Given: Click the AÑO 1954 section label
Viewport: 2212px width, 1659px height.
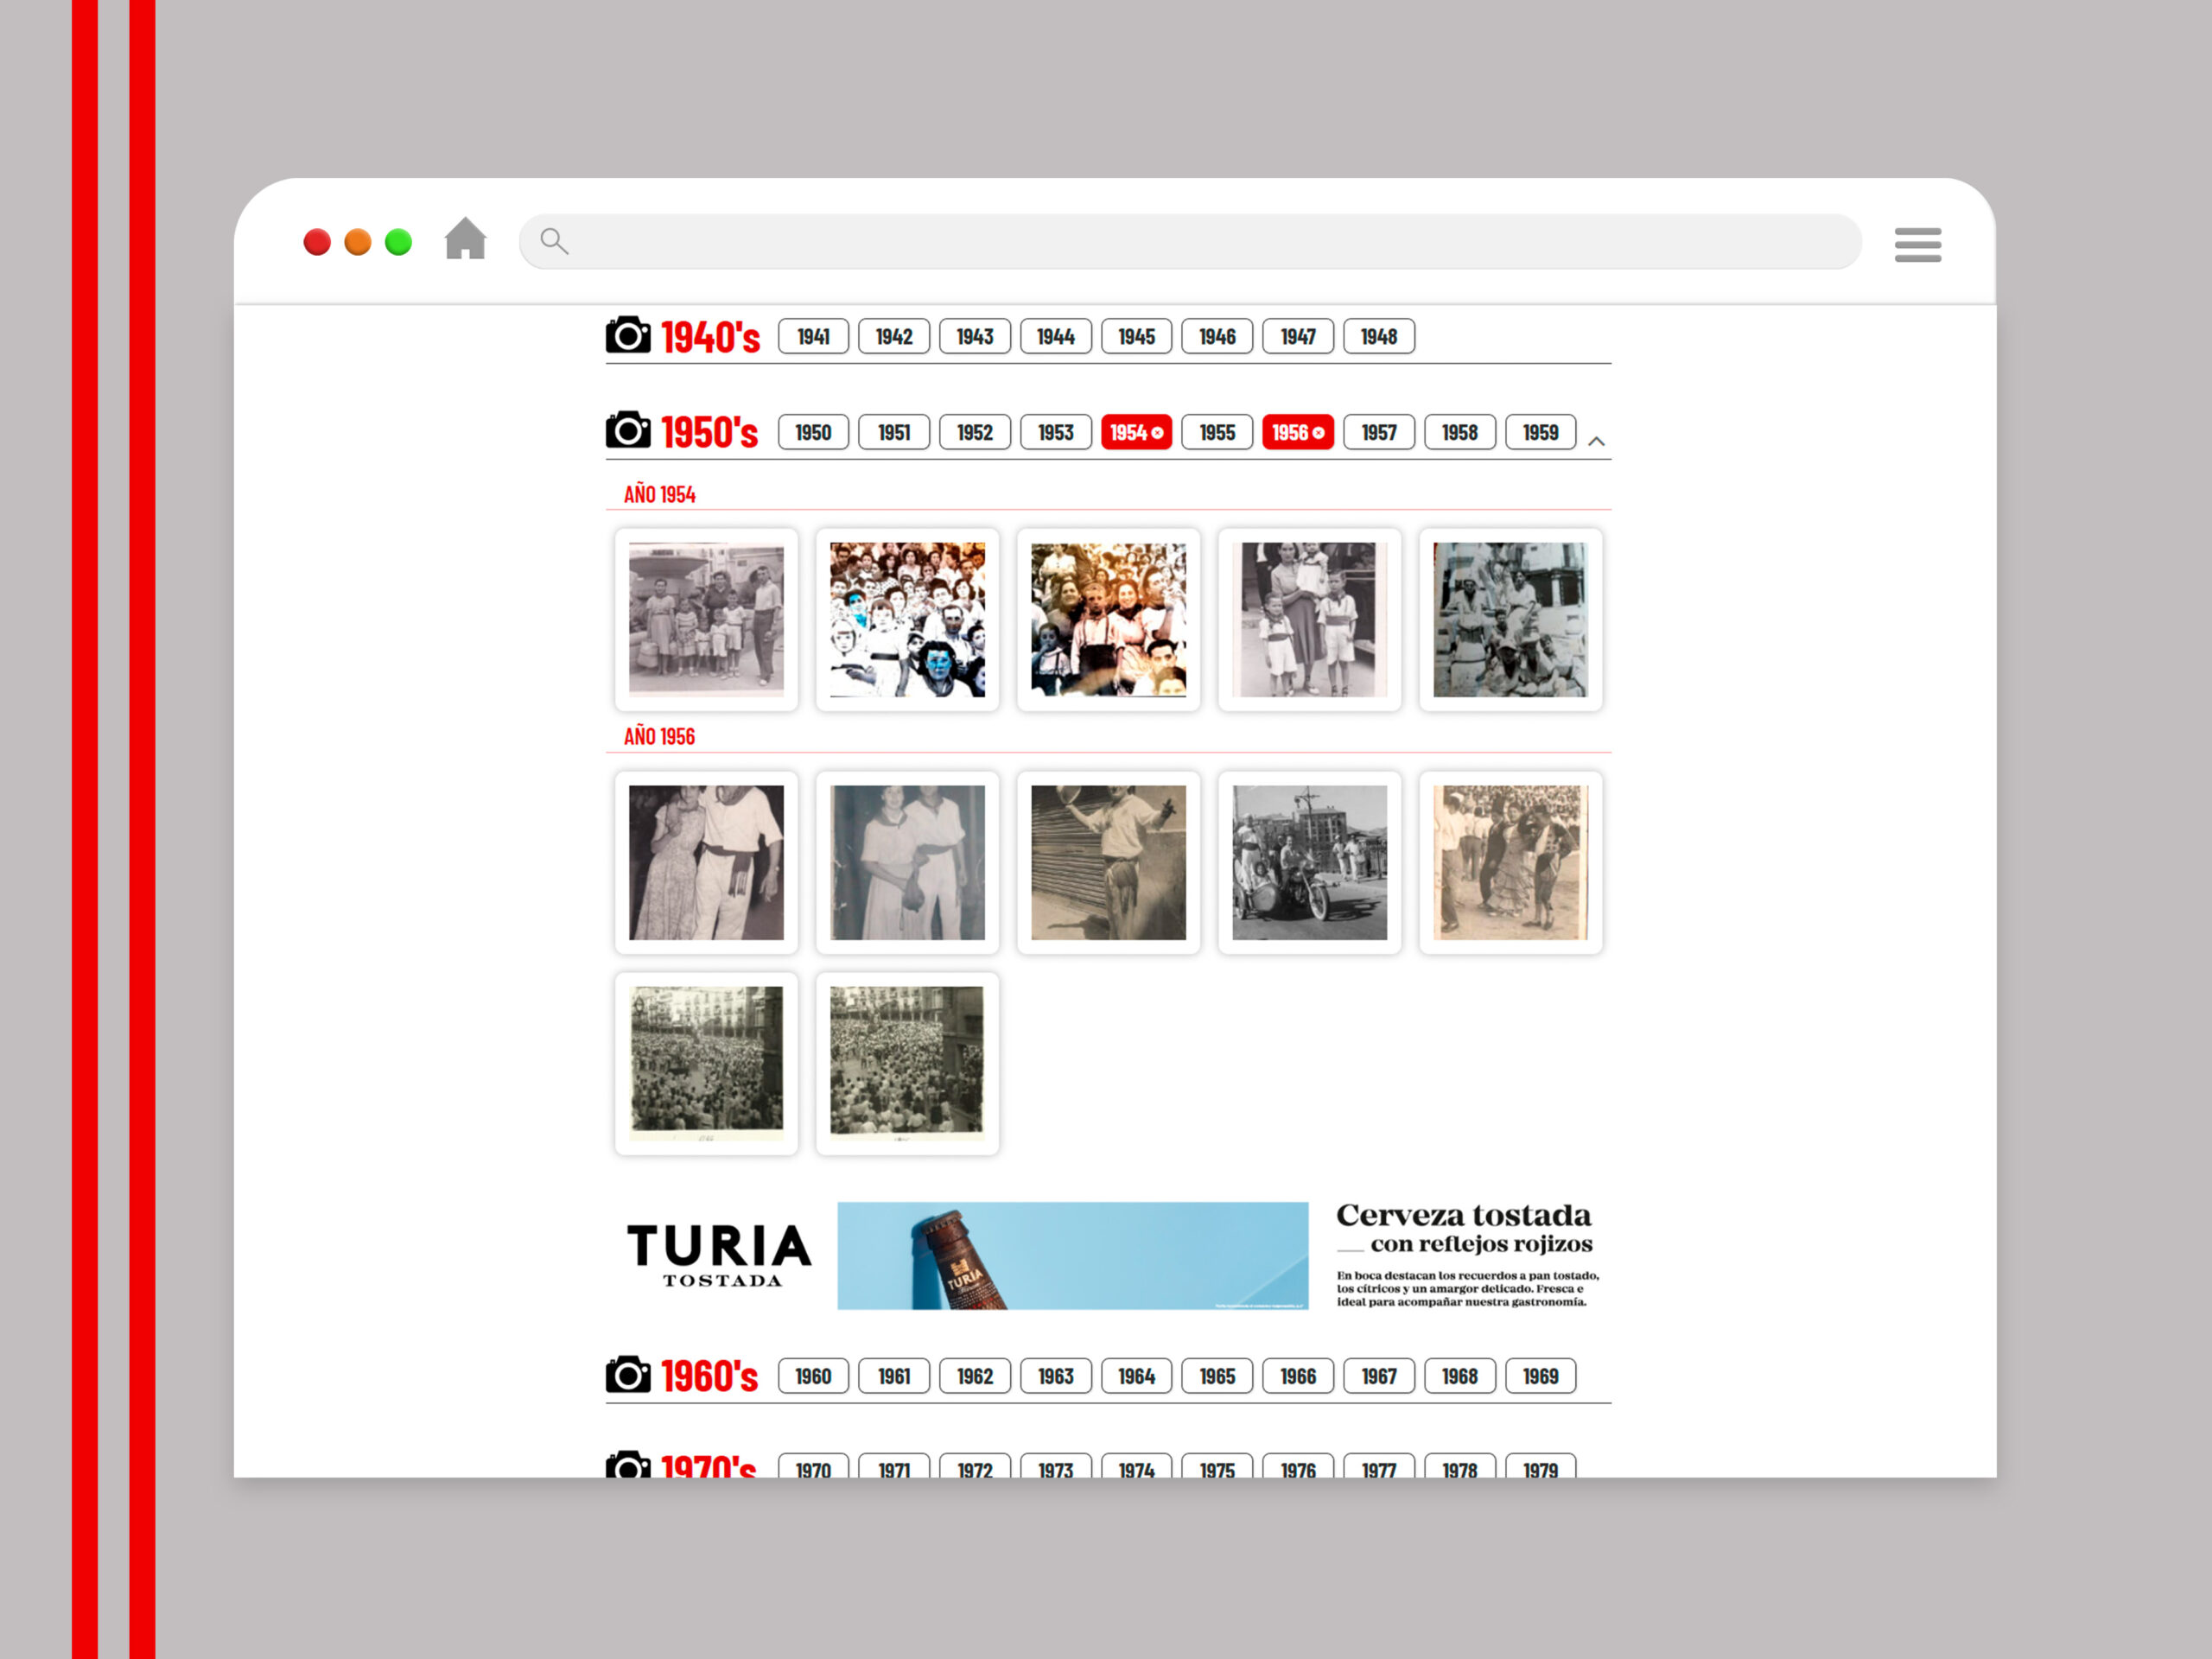Looking at the screenshot, I should click(659, 494).
